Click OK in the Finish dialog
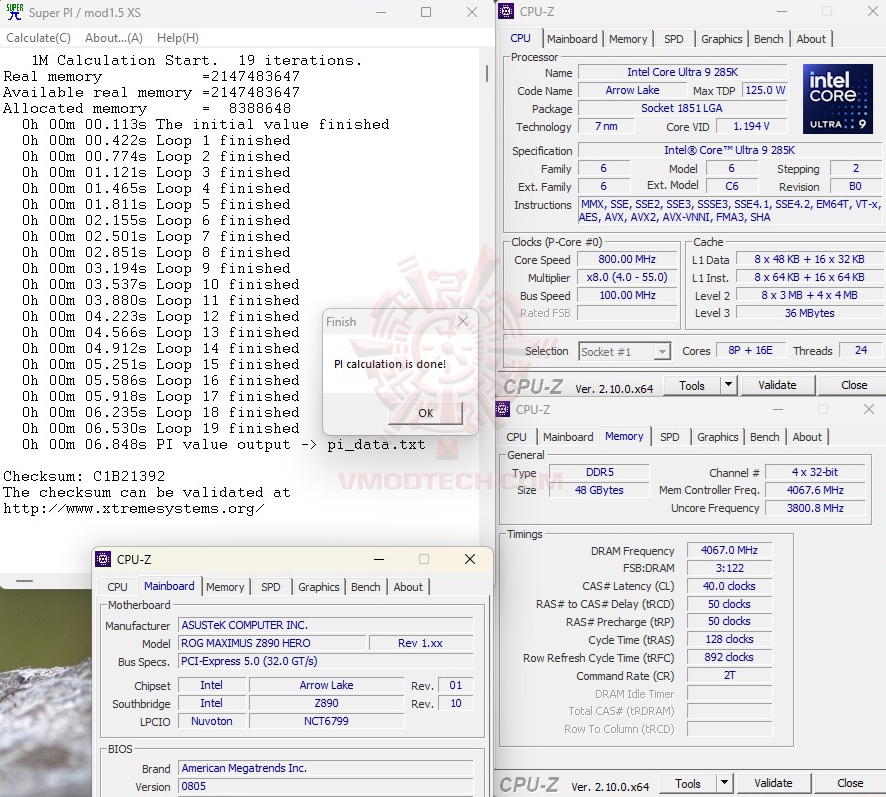Viewport: 886px width, 797px height. coord(425,413)
